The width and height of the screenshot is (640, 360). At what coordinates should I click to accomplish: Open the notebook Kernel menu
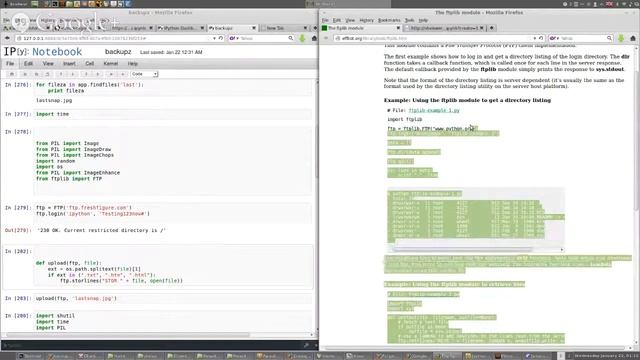(111, 64)
